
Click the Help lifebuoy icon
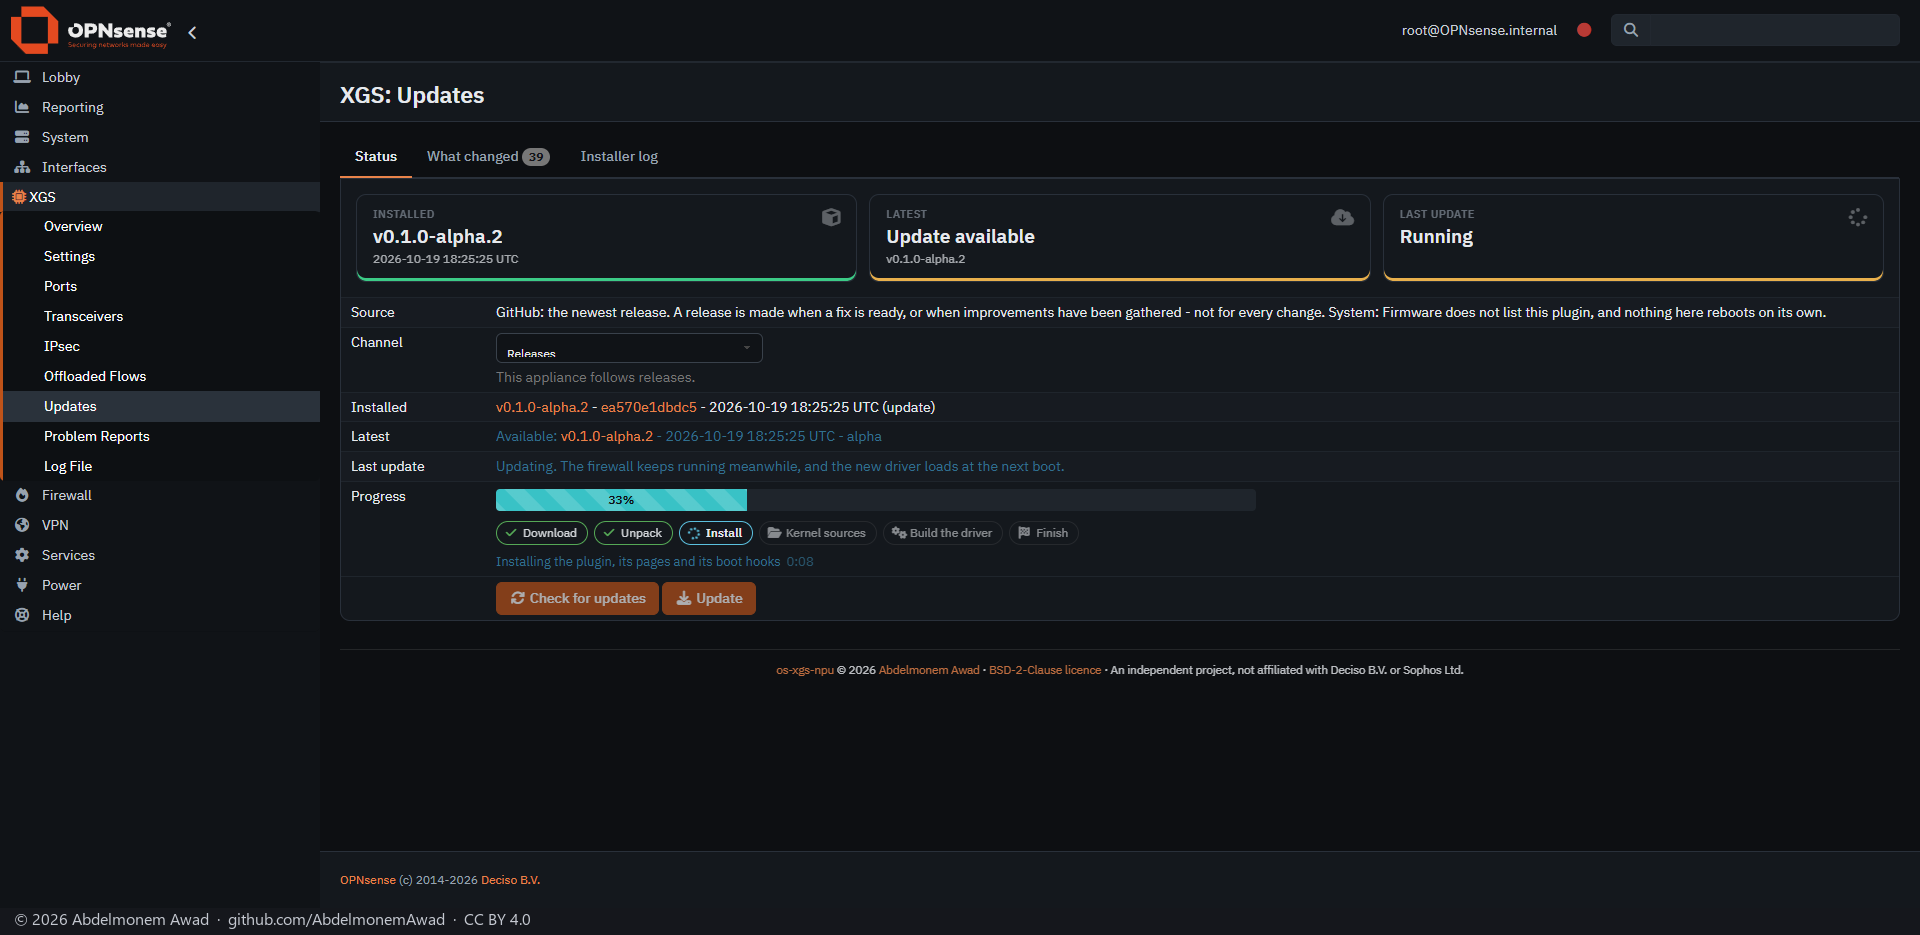22,615
